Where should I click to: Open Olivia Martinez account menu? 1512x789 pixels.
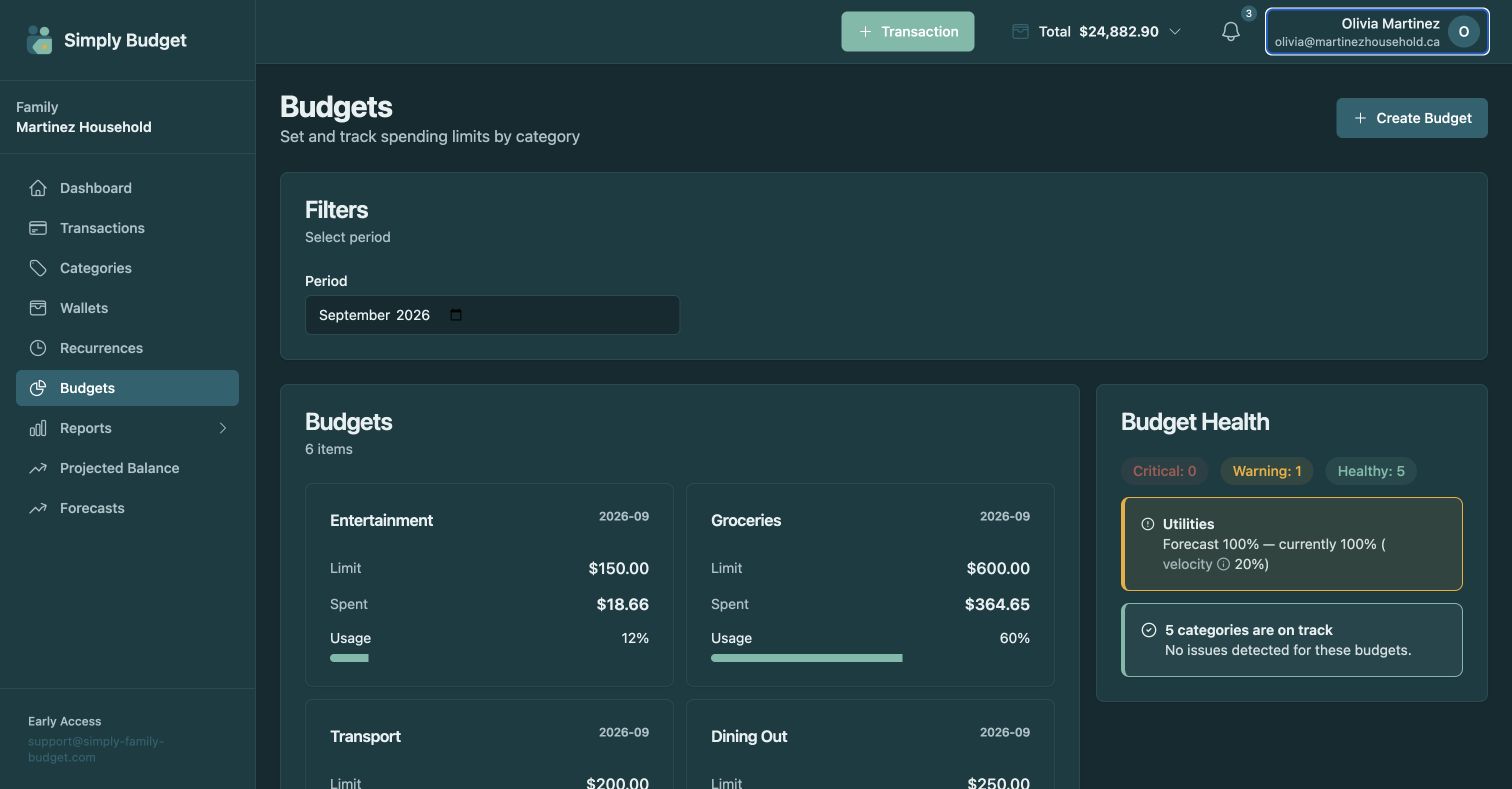(x=1377, y=32)
